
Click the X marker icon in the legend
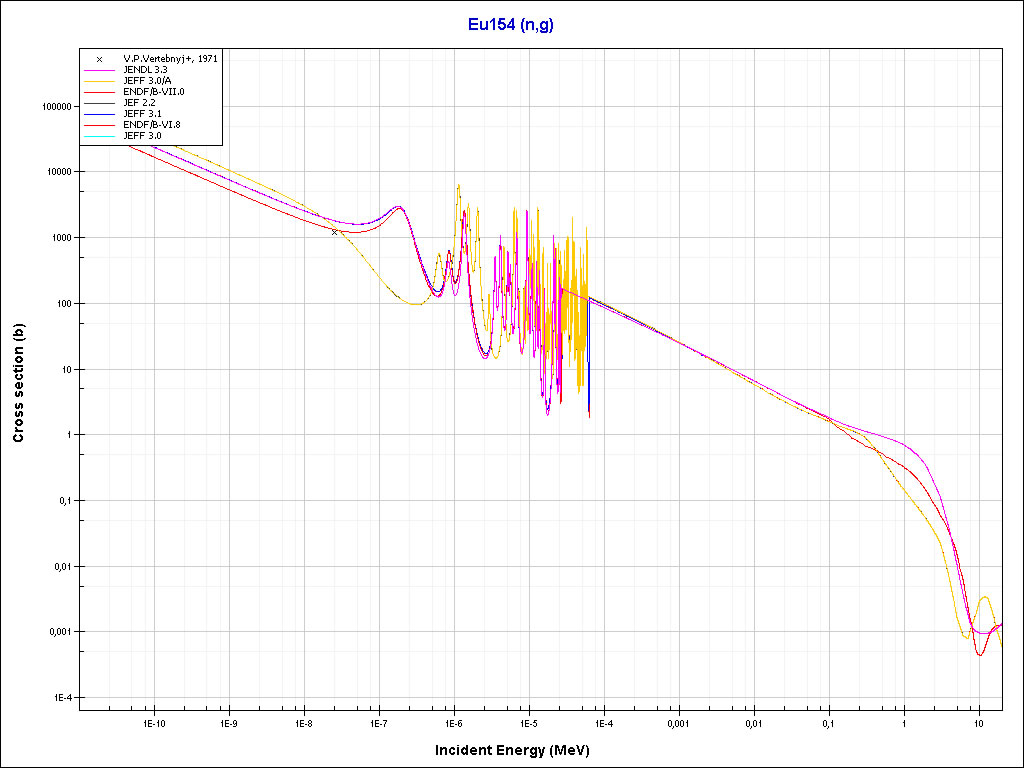(x=99, y=59)
